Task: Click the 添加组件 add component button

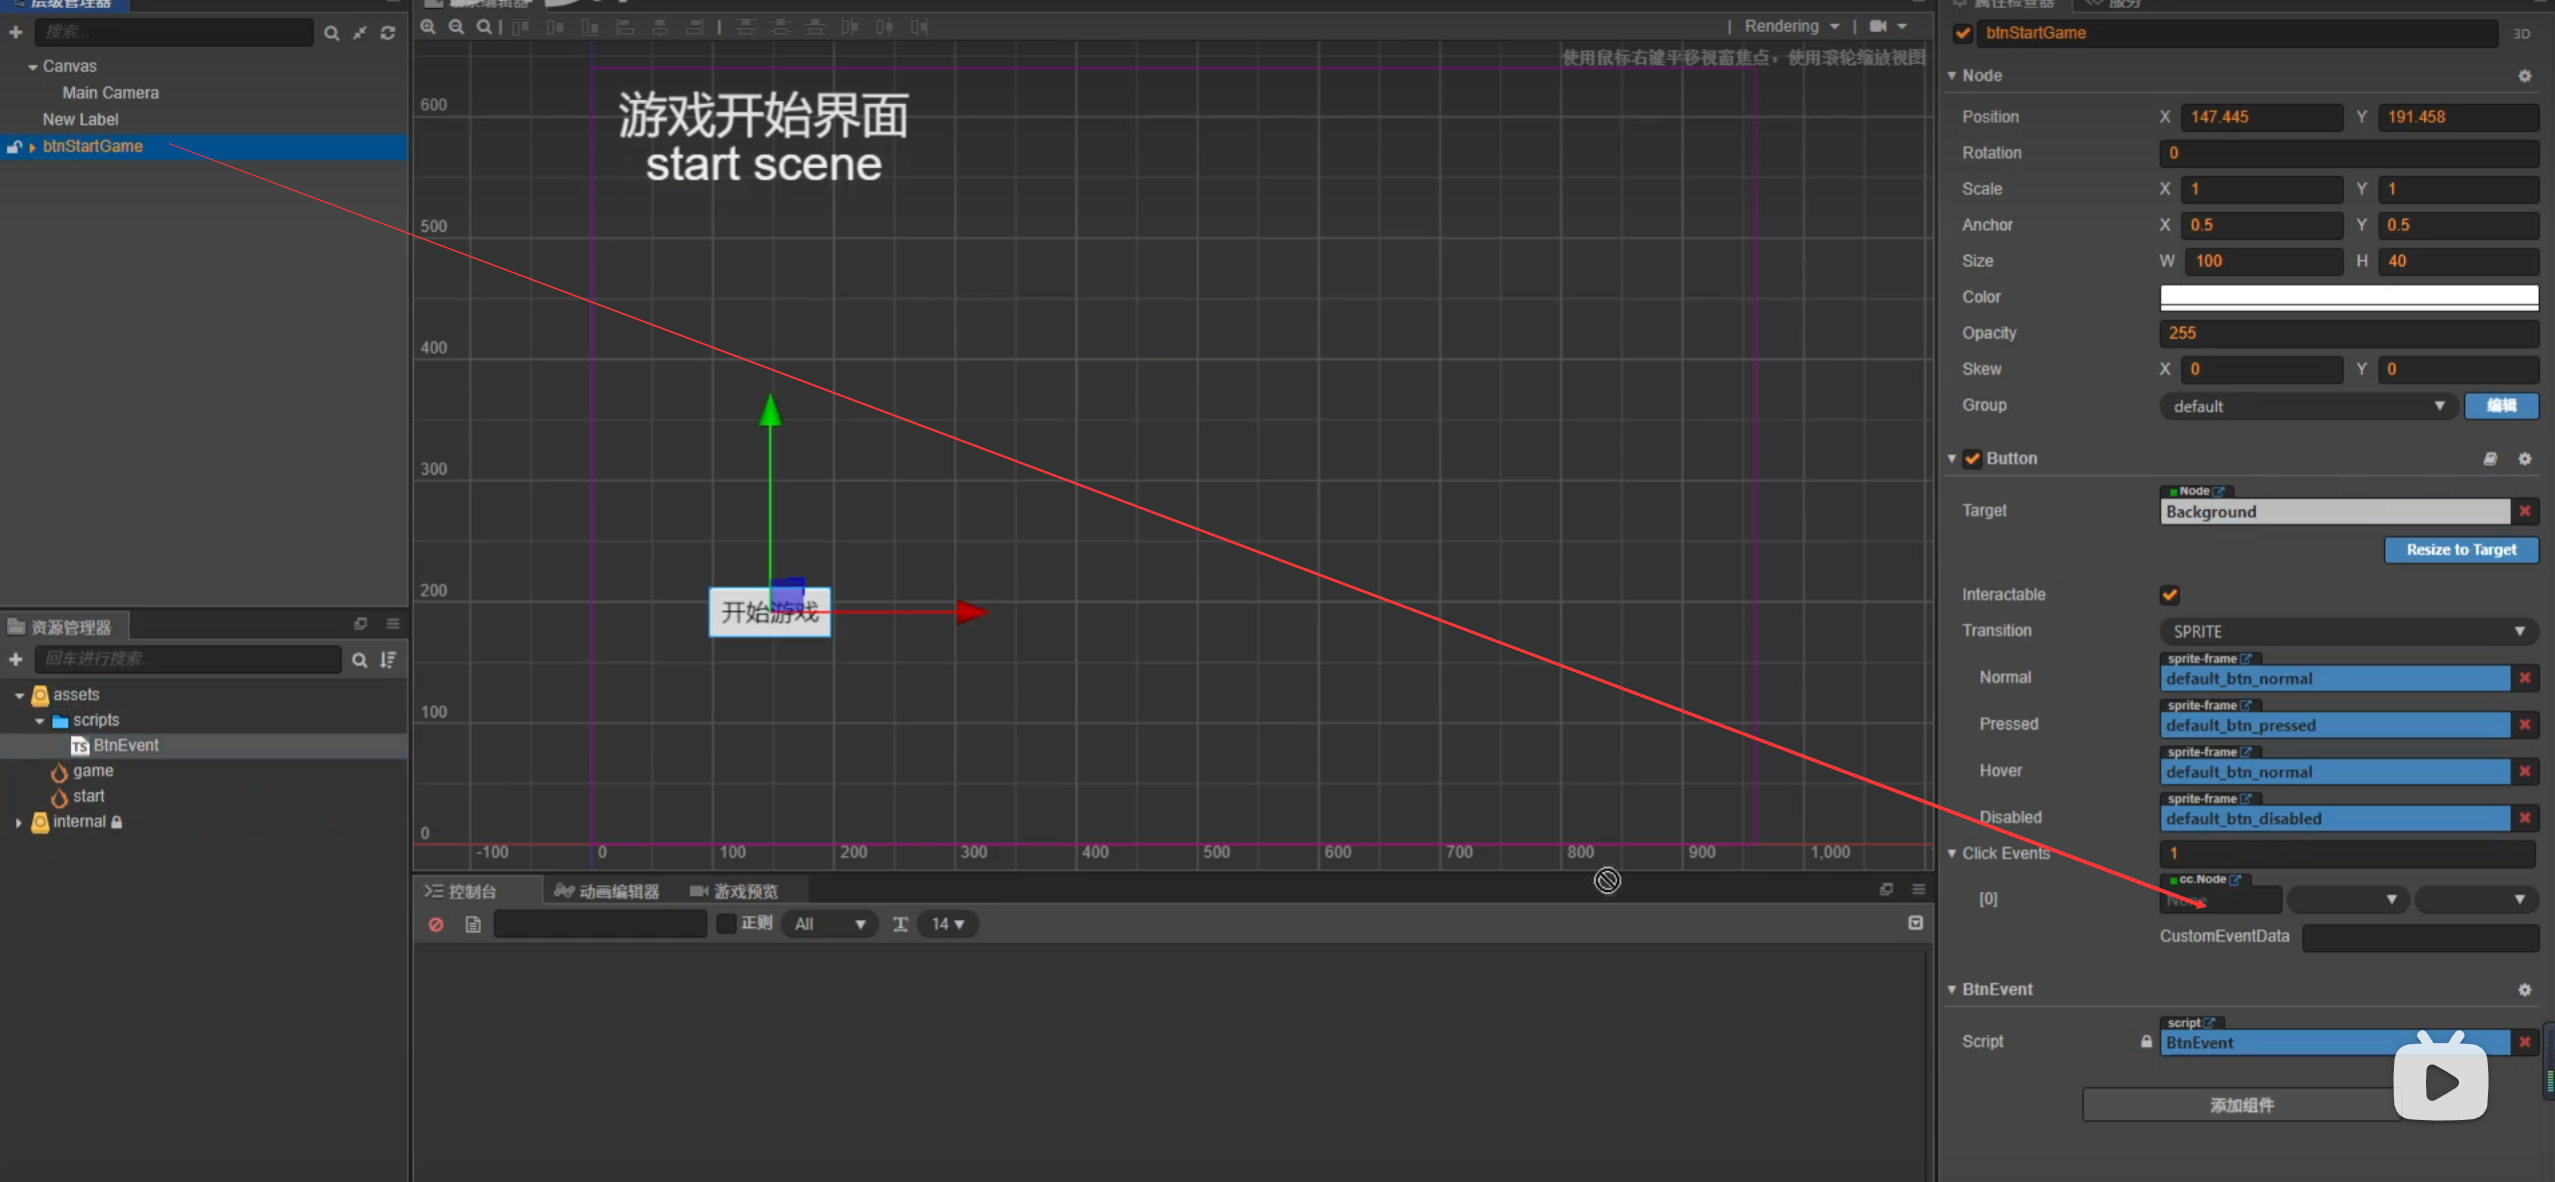Action: click(x=2241, y=1105)
